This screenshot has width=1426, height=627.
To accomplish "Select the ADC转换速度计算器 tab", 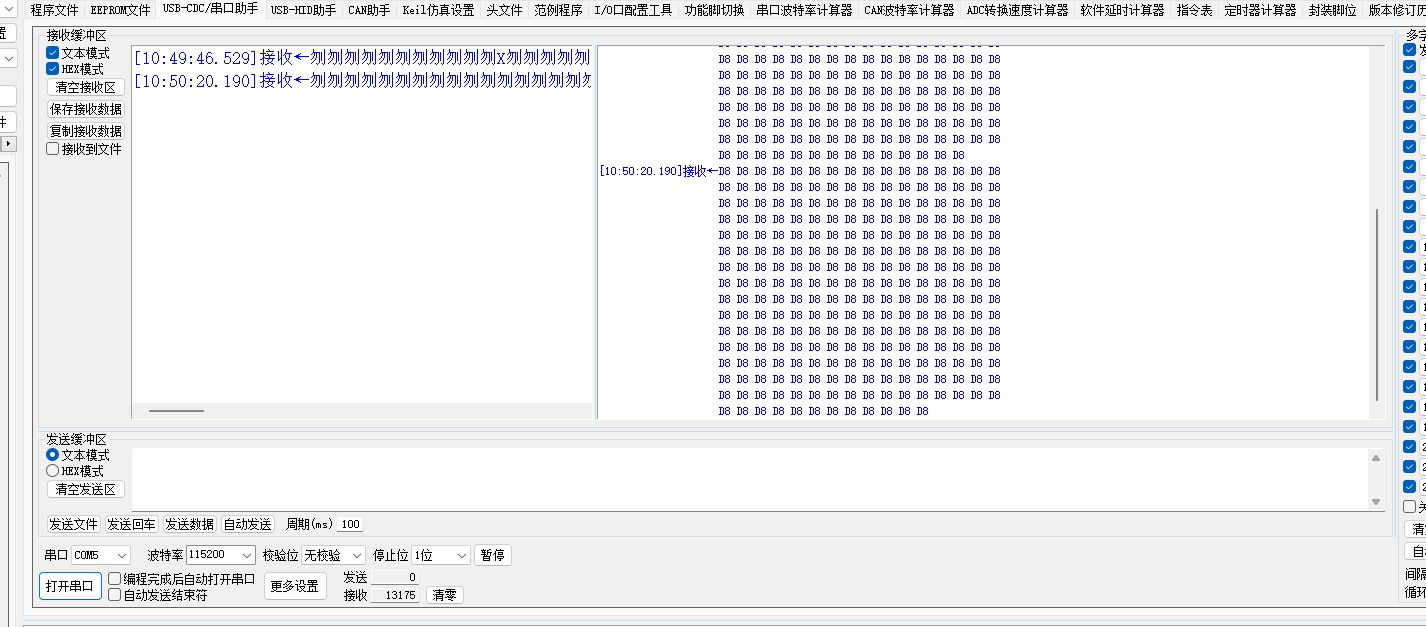I will coord(1017,11).
